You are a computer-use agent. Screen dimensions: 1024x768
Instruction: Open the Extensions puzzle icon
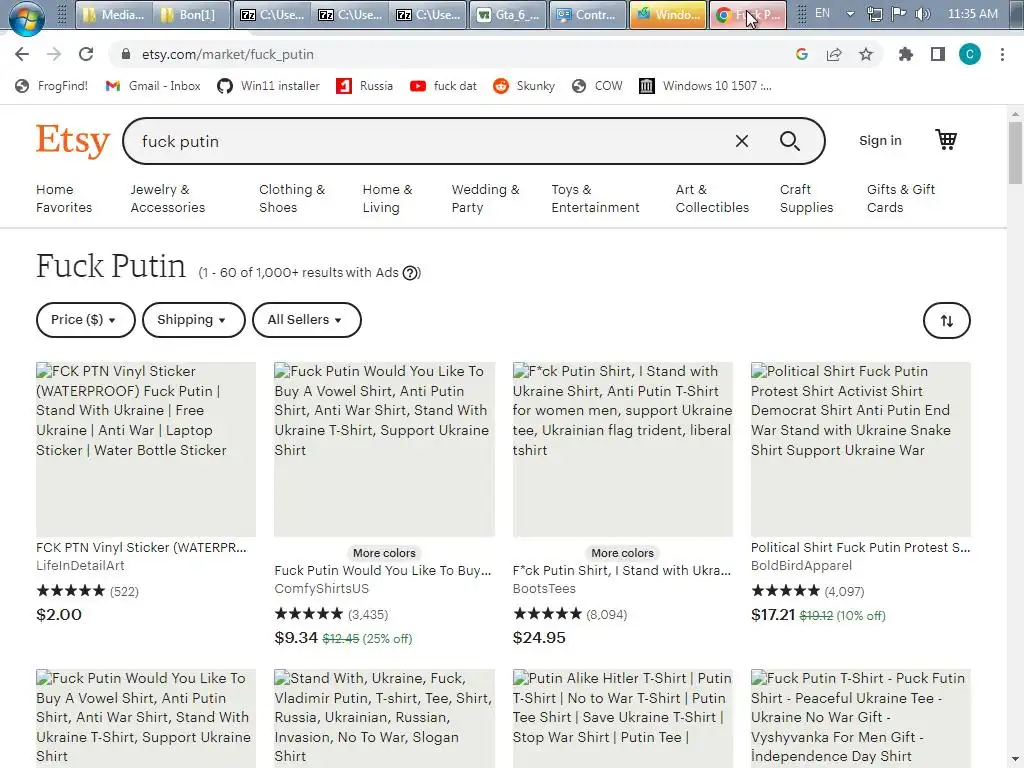pyautogui.click(x=905, y=54)
